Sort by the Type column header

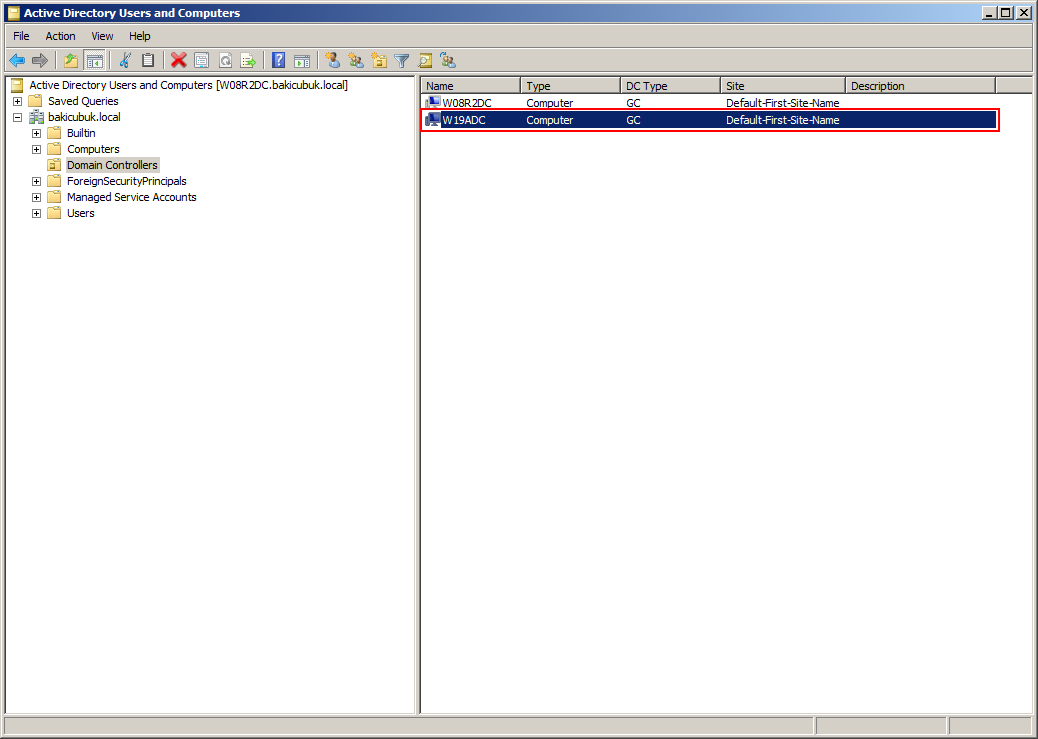(x=571, y=86)
